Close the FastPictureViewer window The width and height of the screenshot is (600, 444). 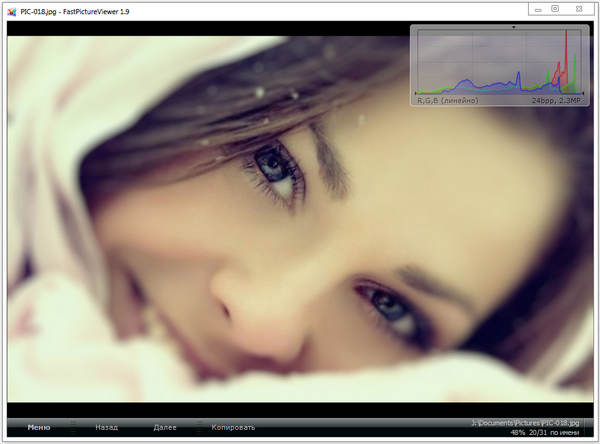click(x=579, y=9)
